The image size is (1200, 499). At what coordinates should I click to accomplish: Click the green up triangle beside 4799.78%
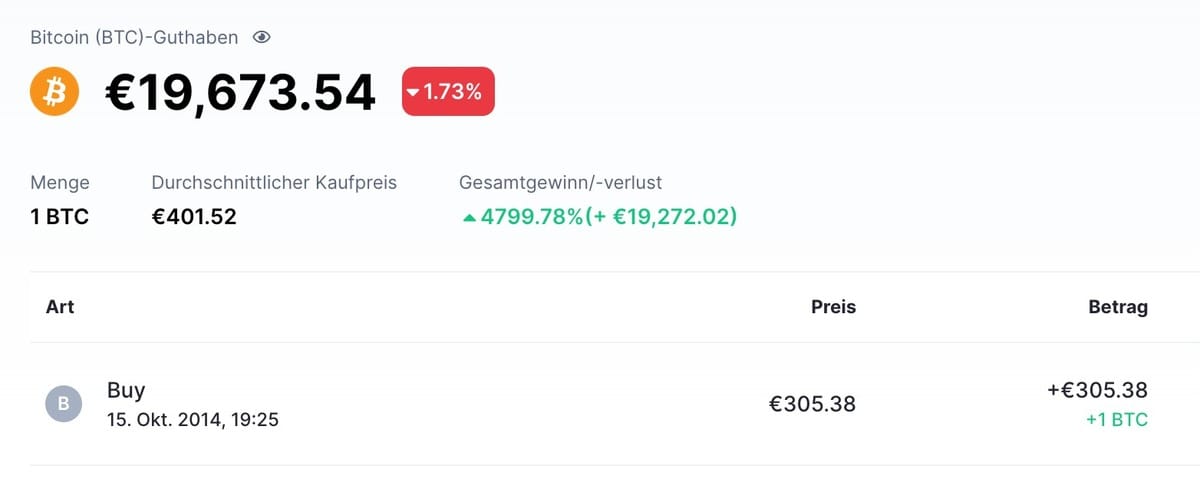(x=469, y=216)
